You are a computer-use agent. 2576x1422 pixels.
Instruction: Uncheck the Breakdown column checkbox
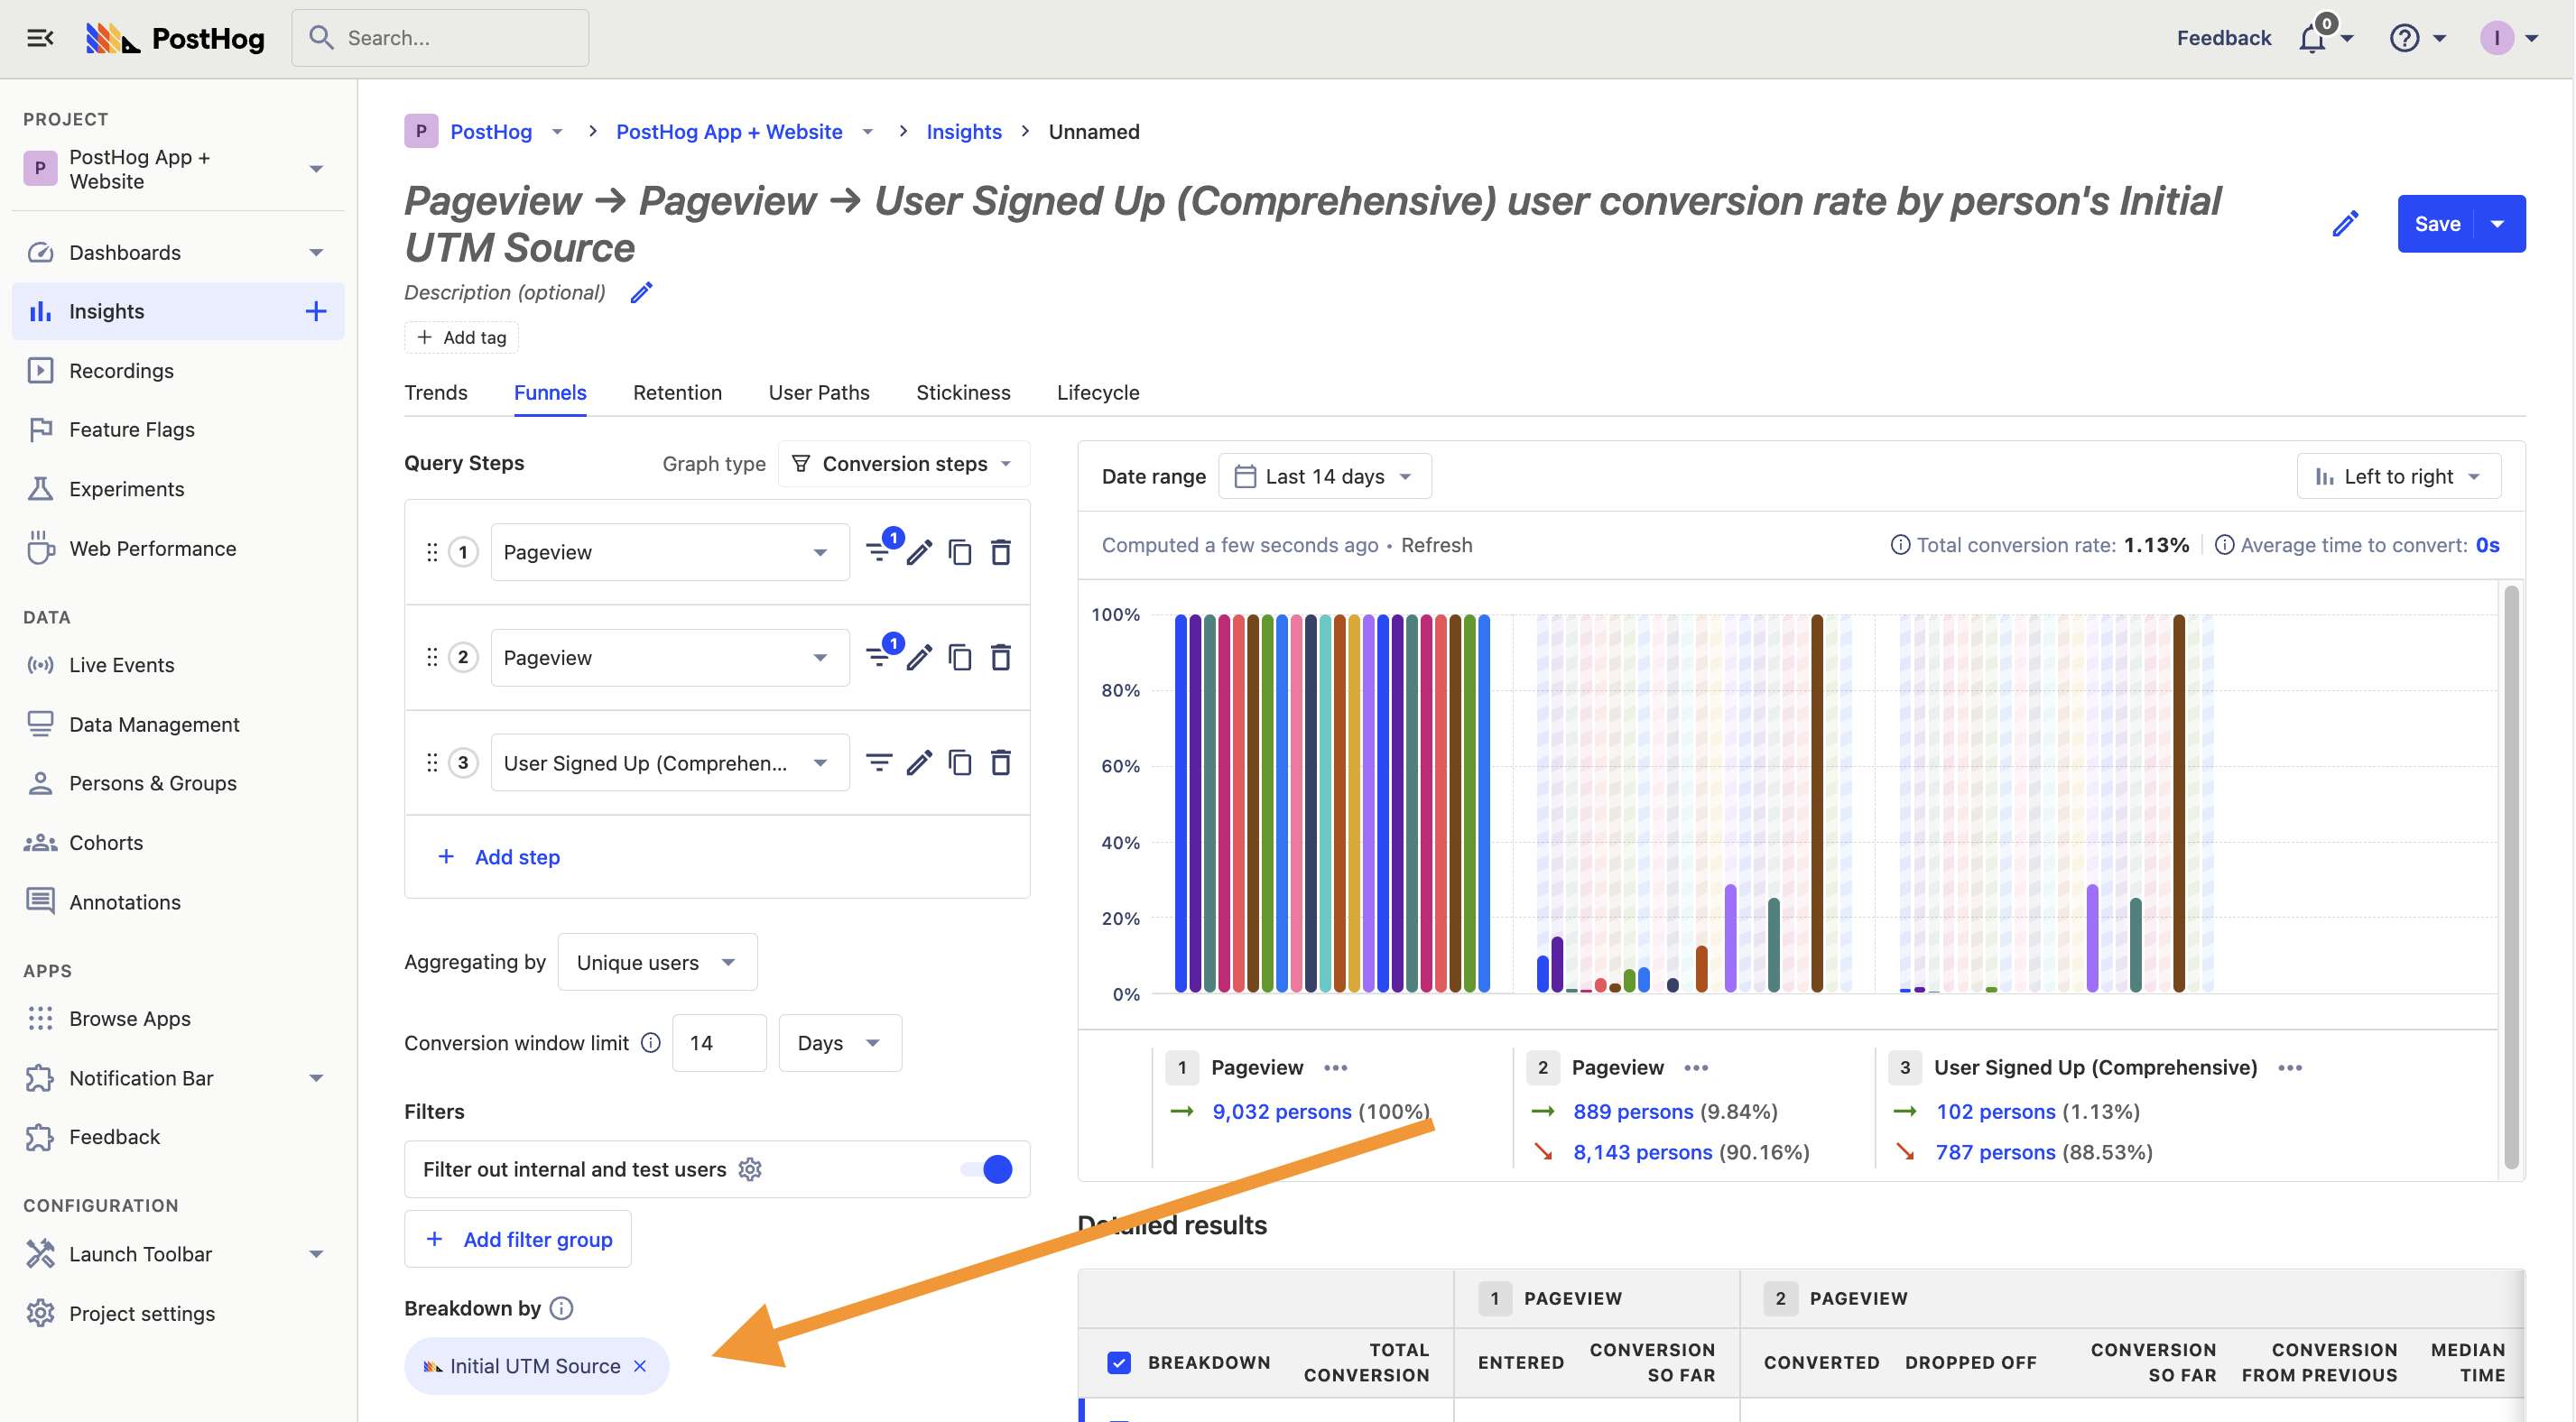coord(1119,1362)
